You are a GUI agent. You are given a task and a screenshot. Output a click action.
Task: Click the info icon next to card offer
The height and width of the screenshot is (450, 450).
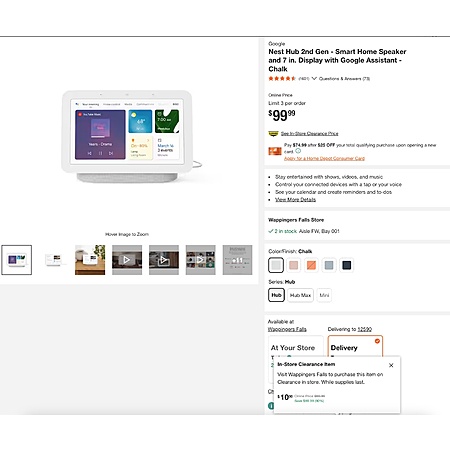point(298,151)
